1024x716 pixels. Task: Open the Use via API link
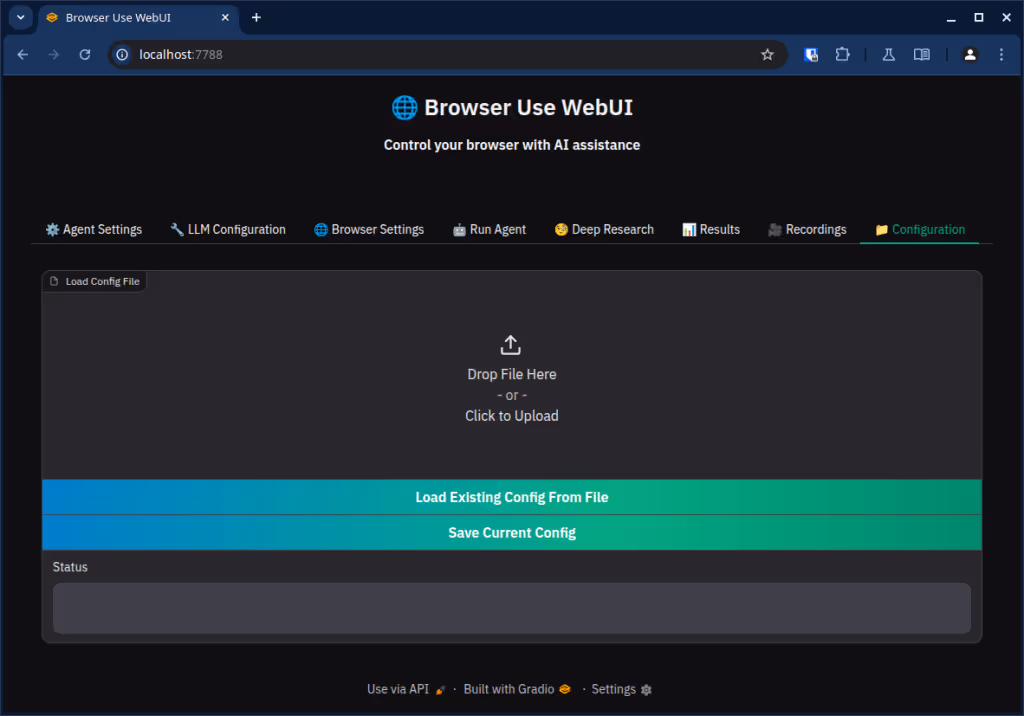pos(406,689)
